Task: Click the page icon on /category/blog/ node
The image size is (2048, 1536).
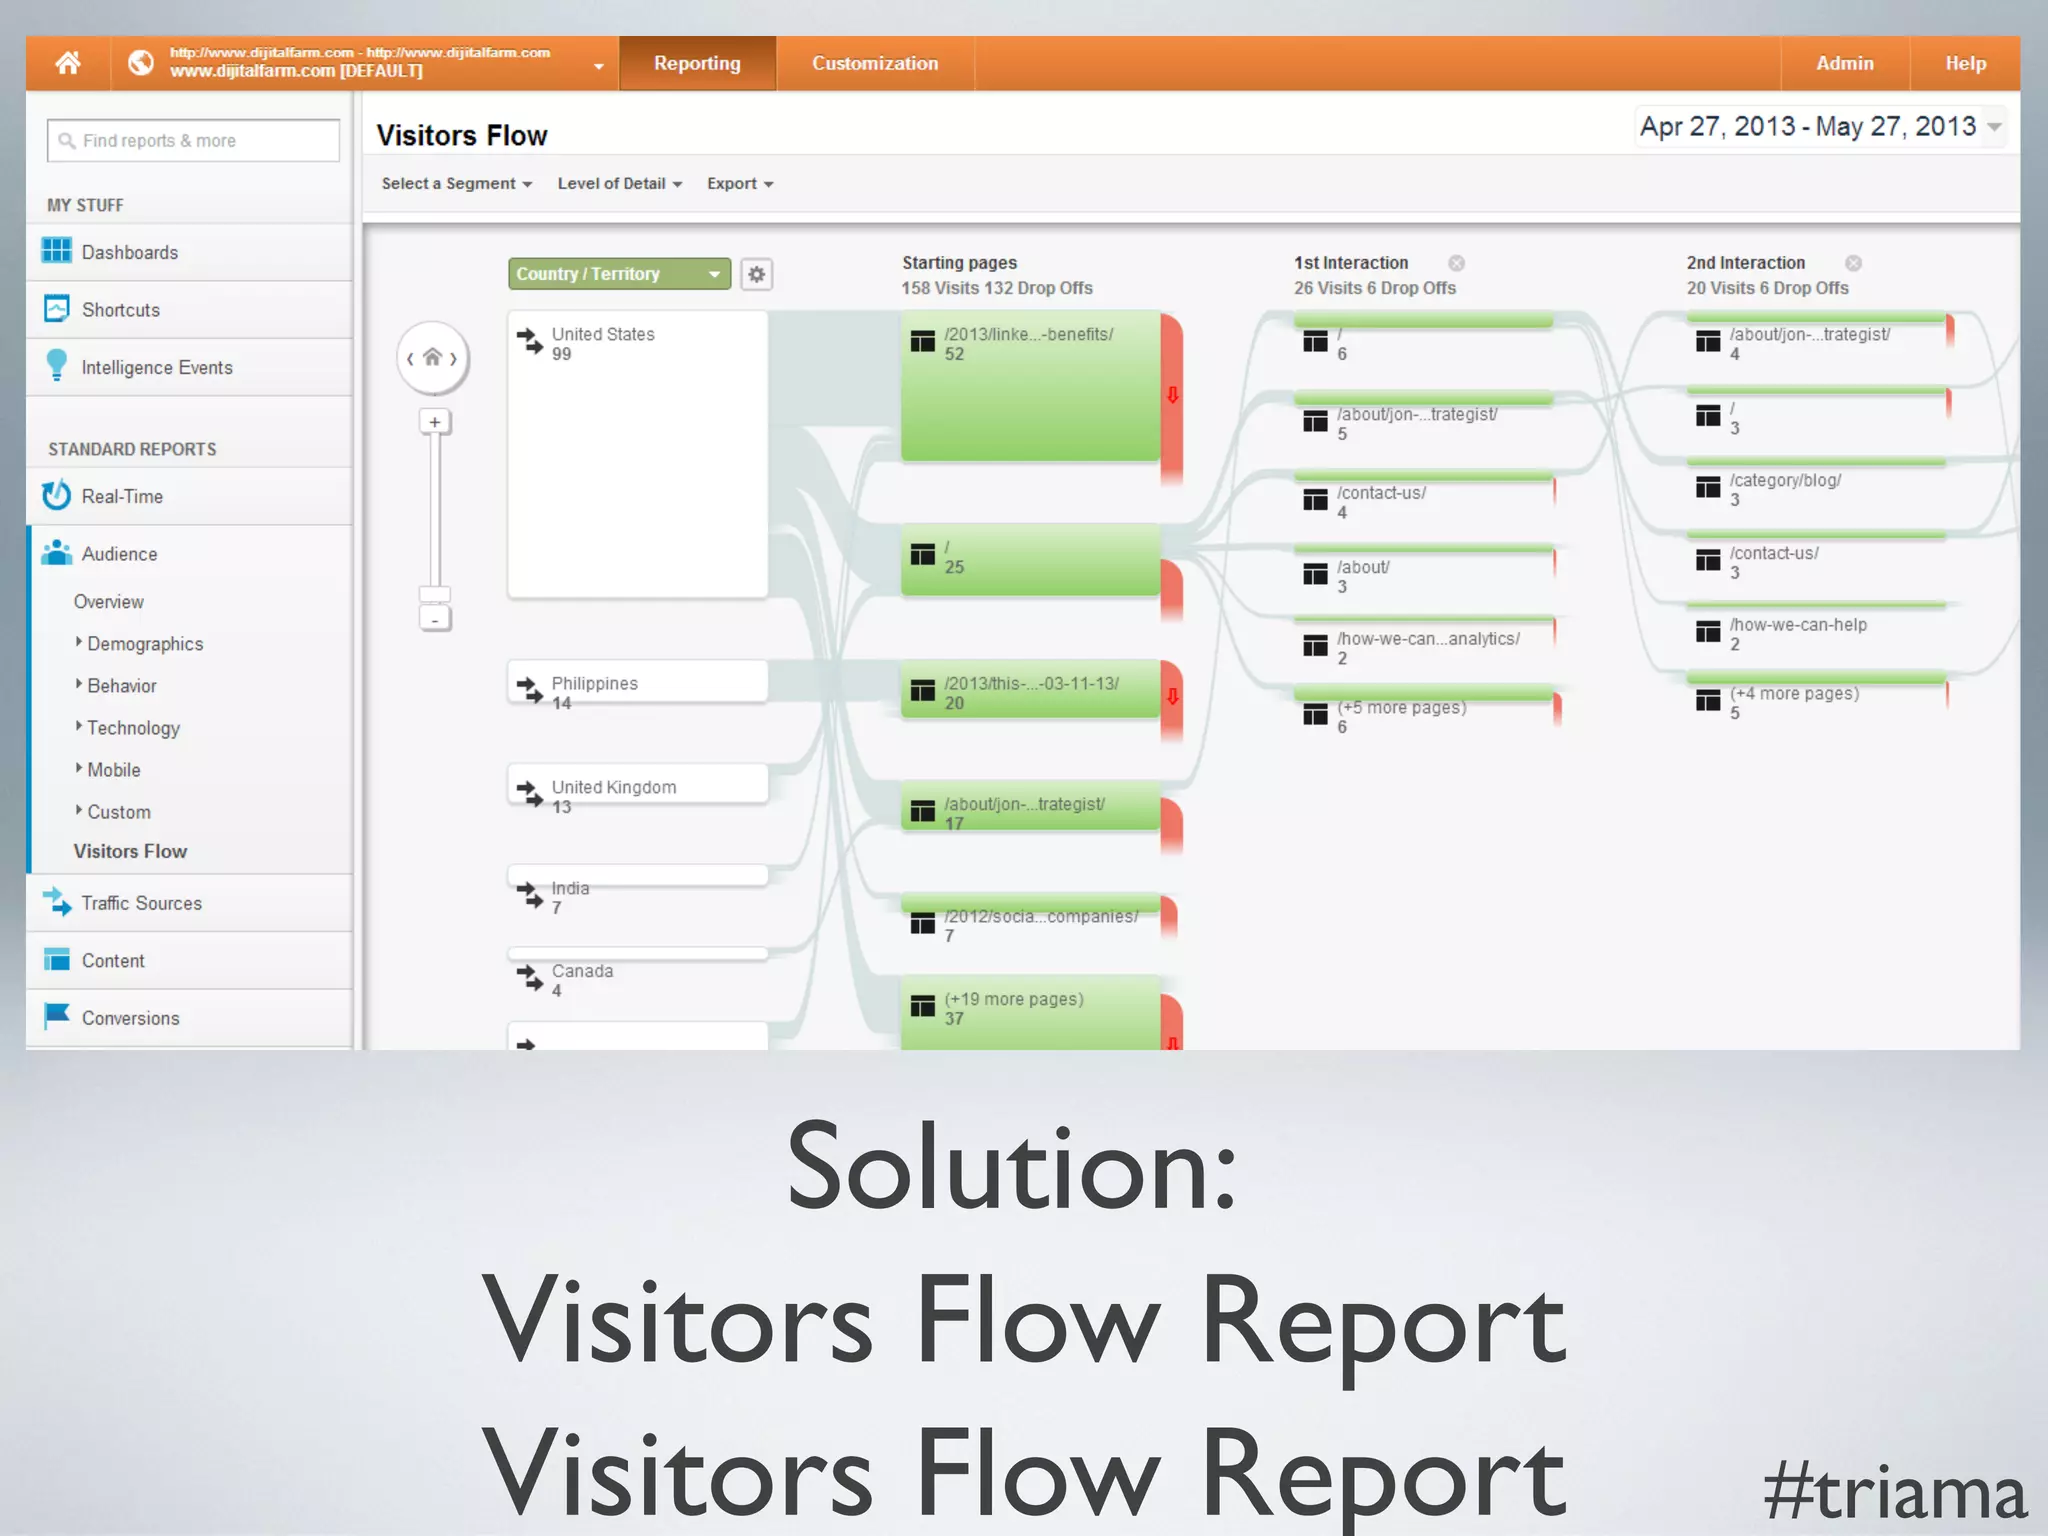Action: click(x=1708, y=488)
